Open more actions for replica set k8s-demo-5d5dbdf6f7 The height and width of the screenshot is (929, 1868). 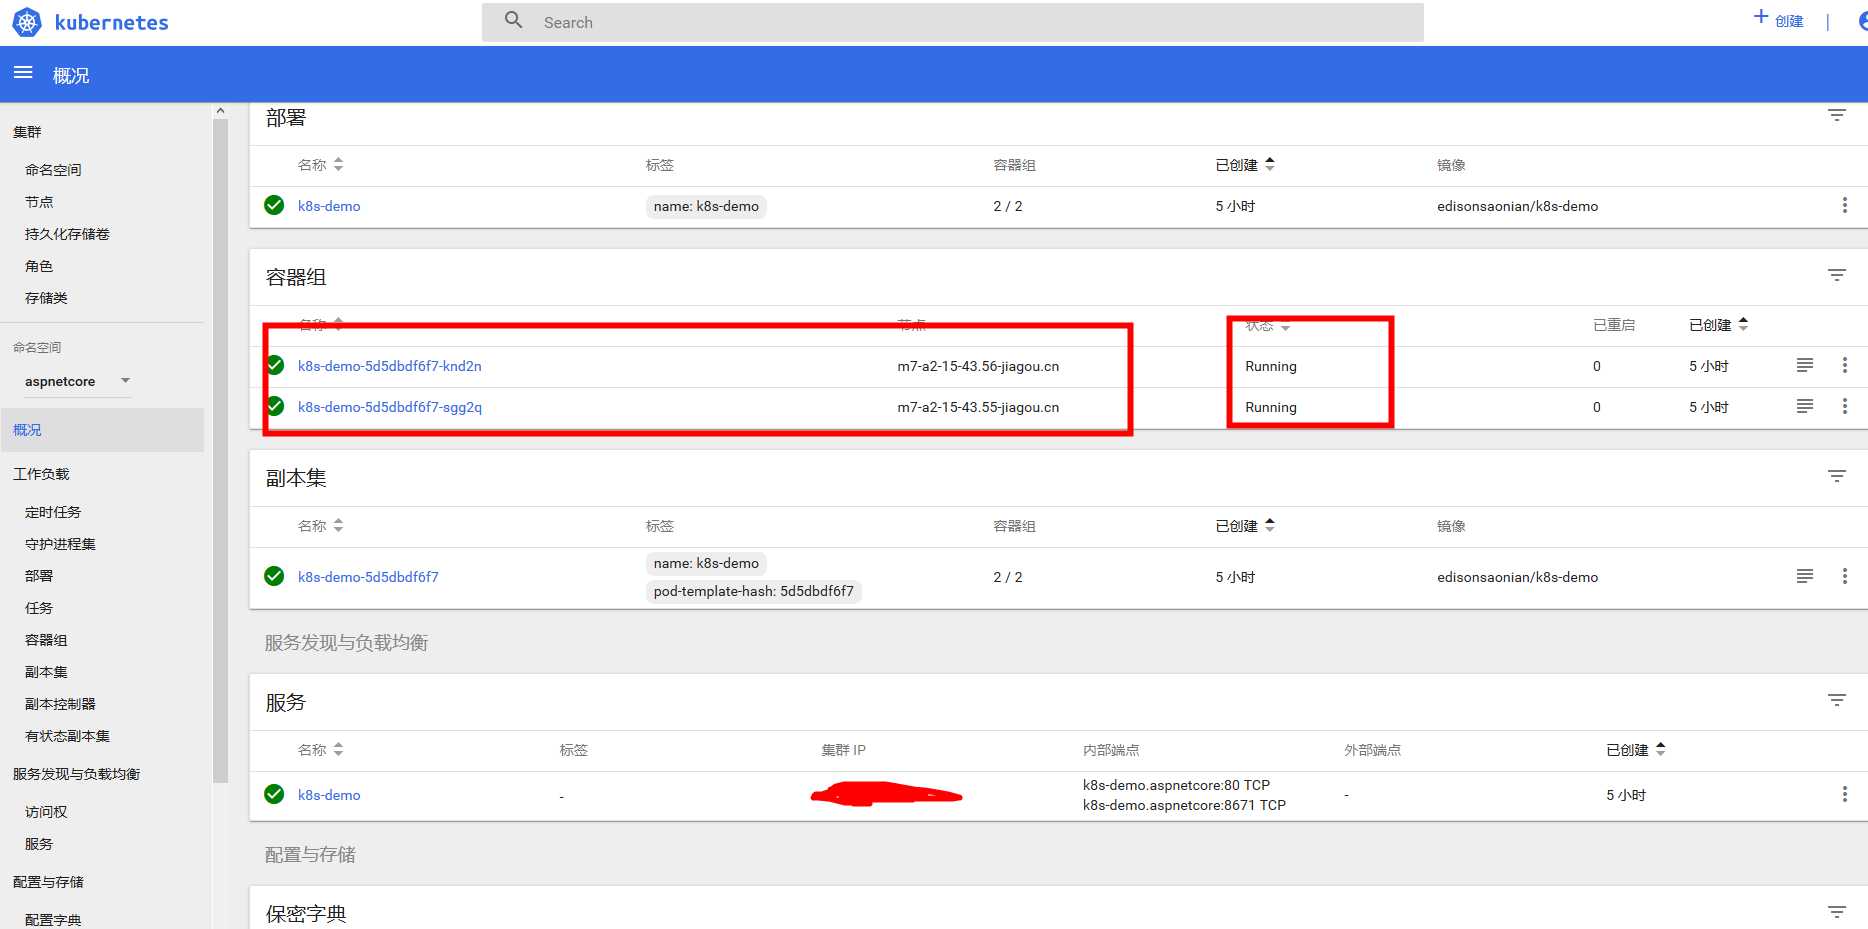click(1844, 576)
